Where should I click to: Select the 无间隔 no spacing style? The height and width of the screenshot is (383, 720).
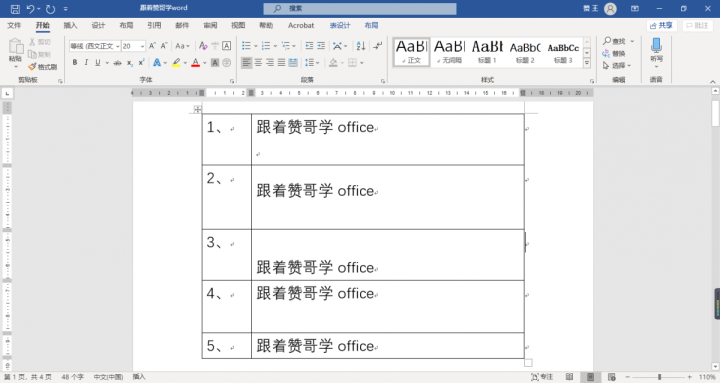pos(449,52)
